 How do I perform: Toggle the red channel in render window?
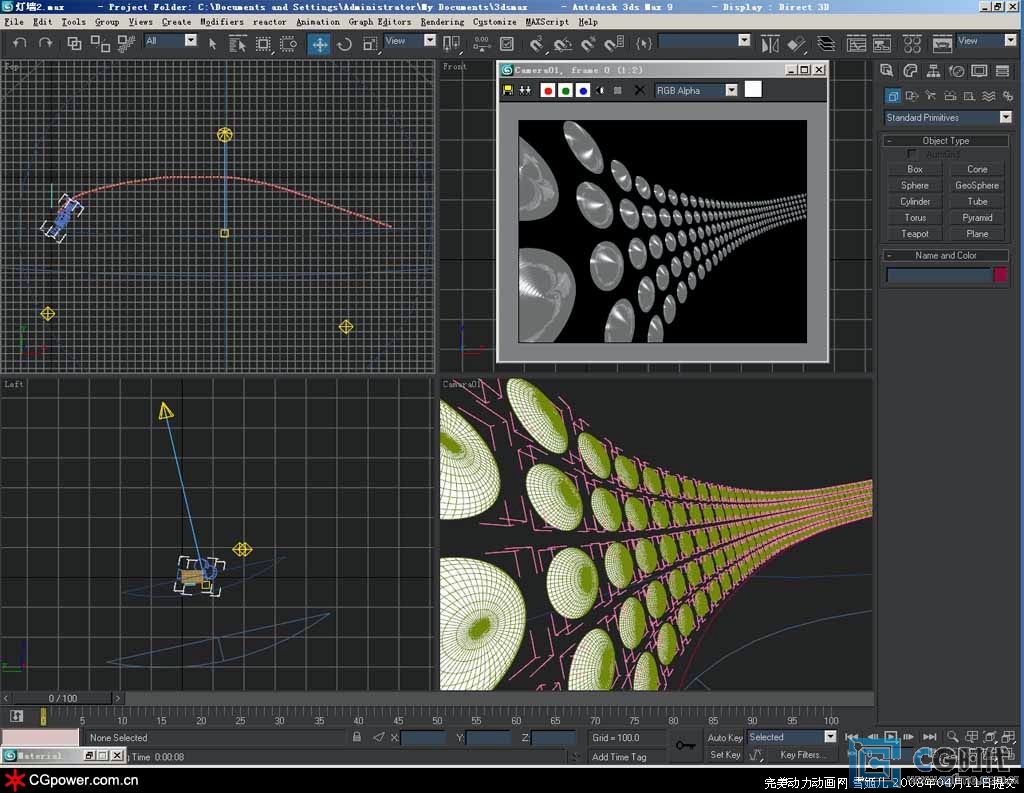click(x=548, y=91)
